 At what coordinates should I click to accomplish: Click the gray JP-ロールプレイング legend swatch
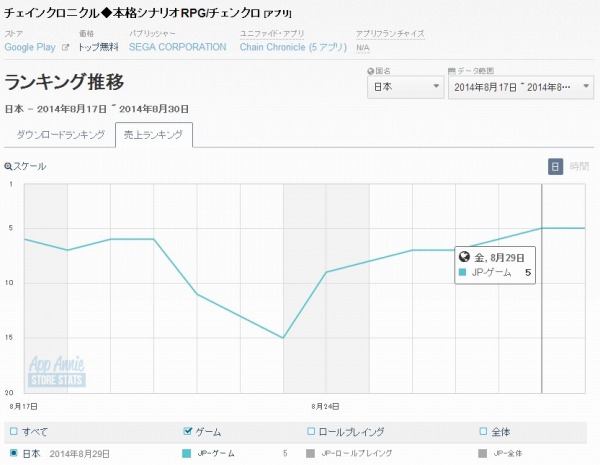click(x=310, y=454)
